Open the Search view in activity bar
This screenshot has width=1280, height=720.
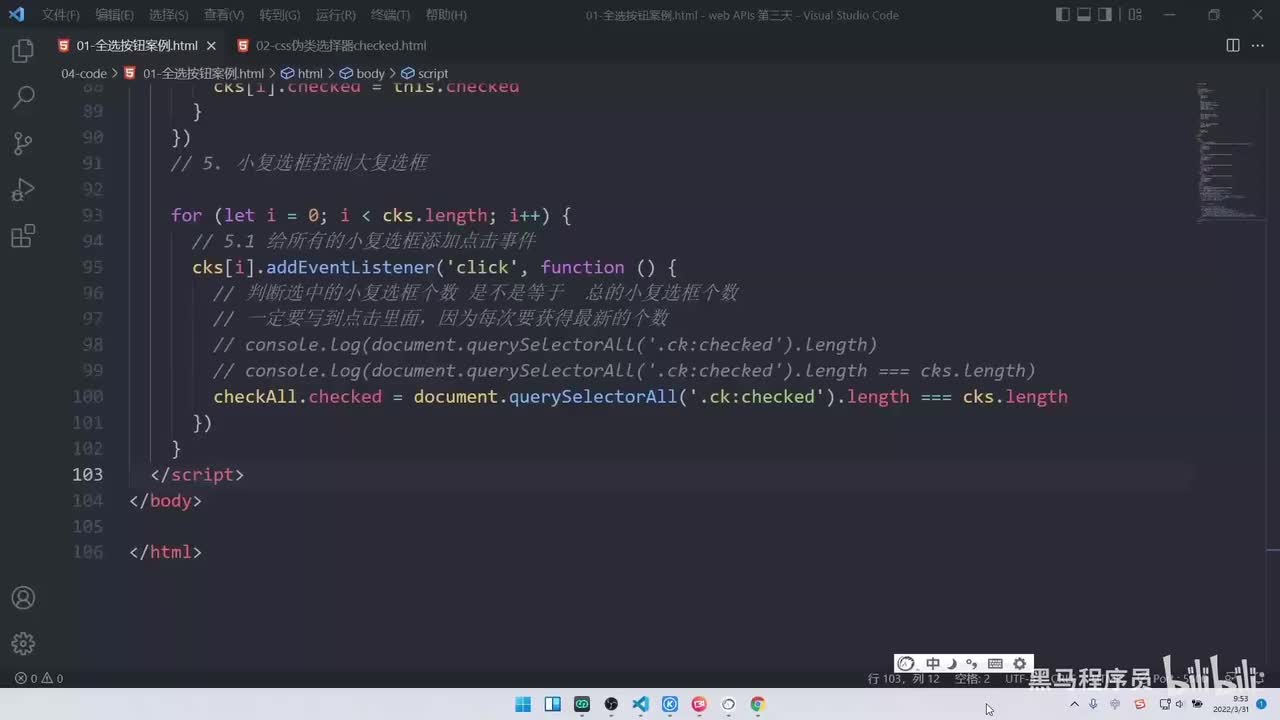point(23,97)
